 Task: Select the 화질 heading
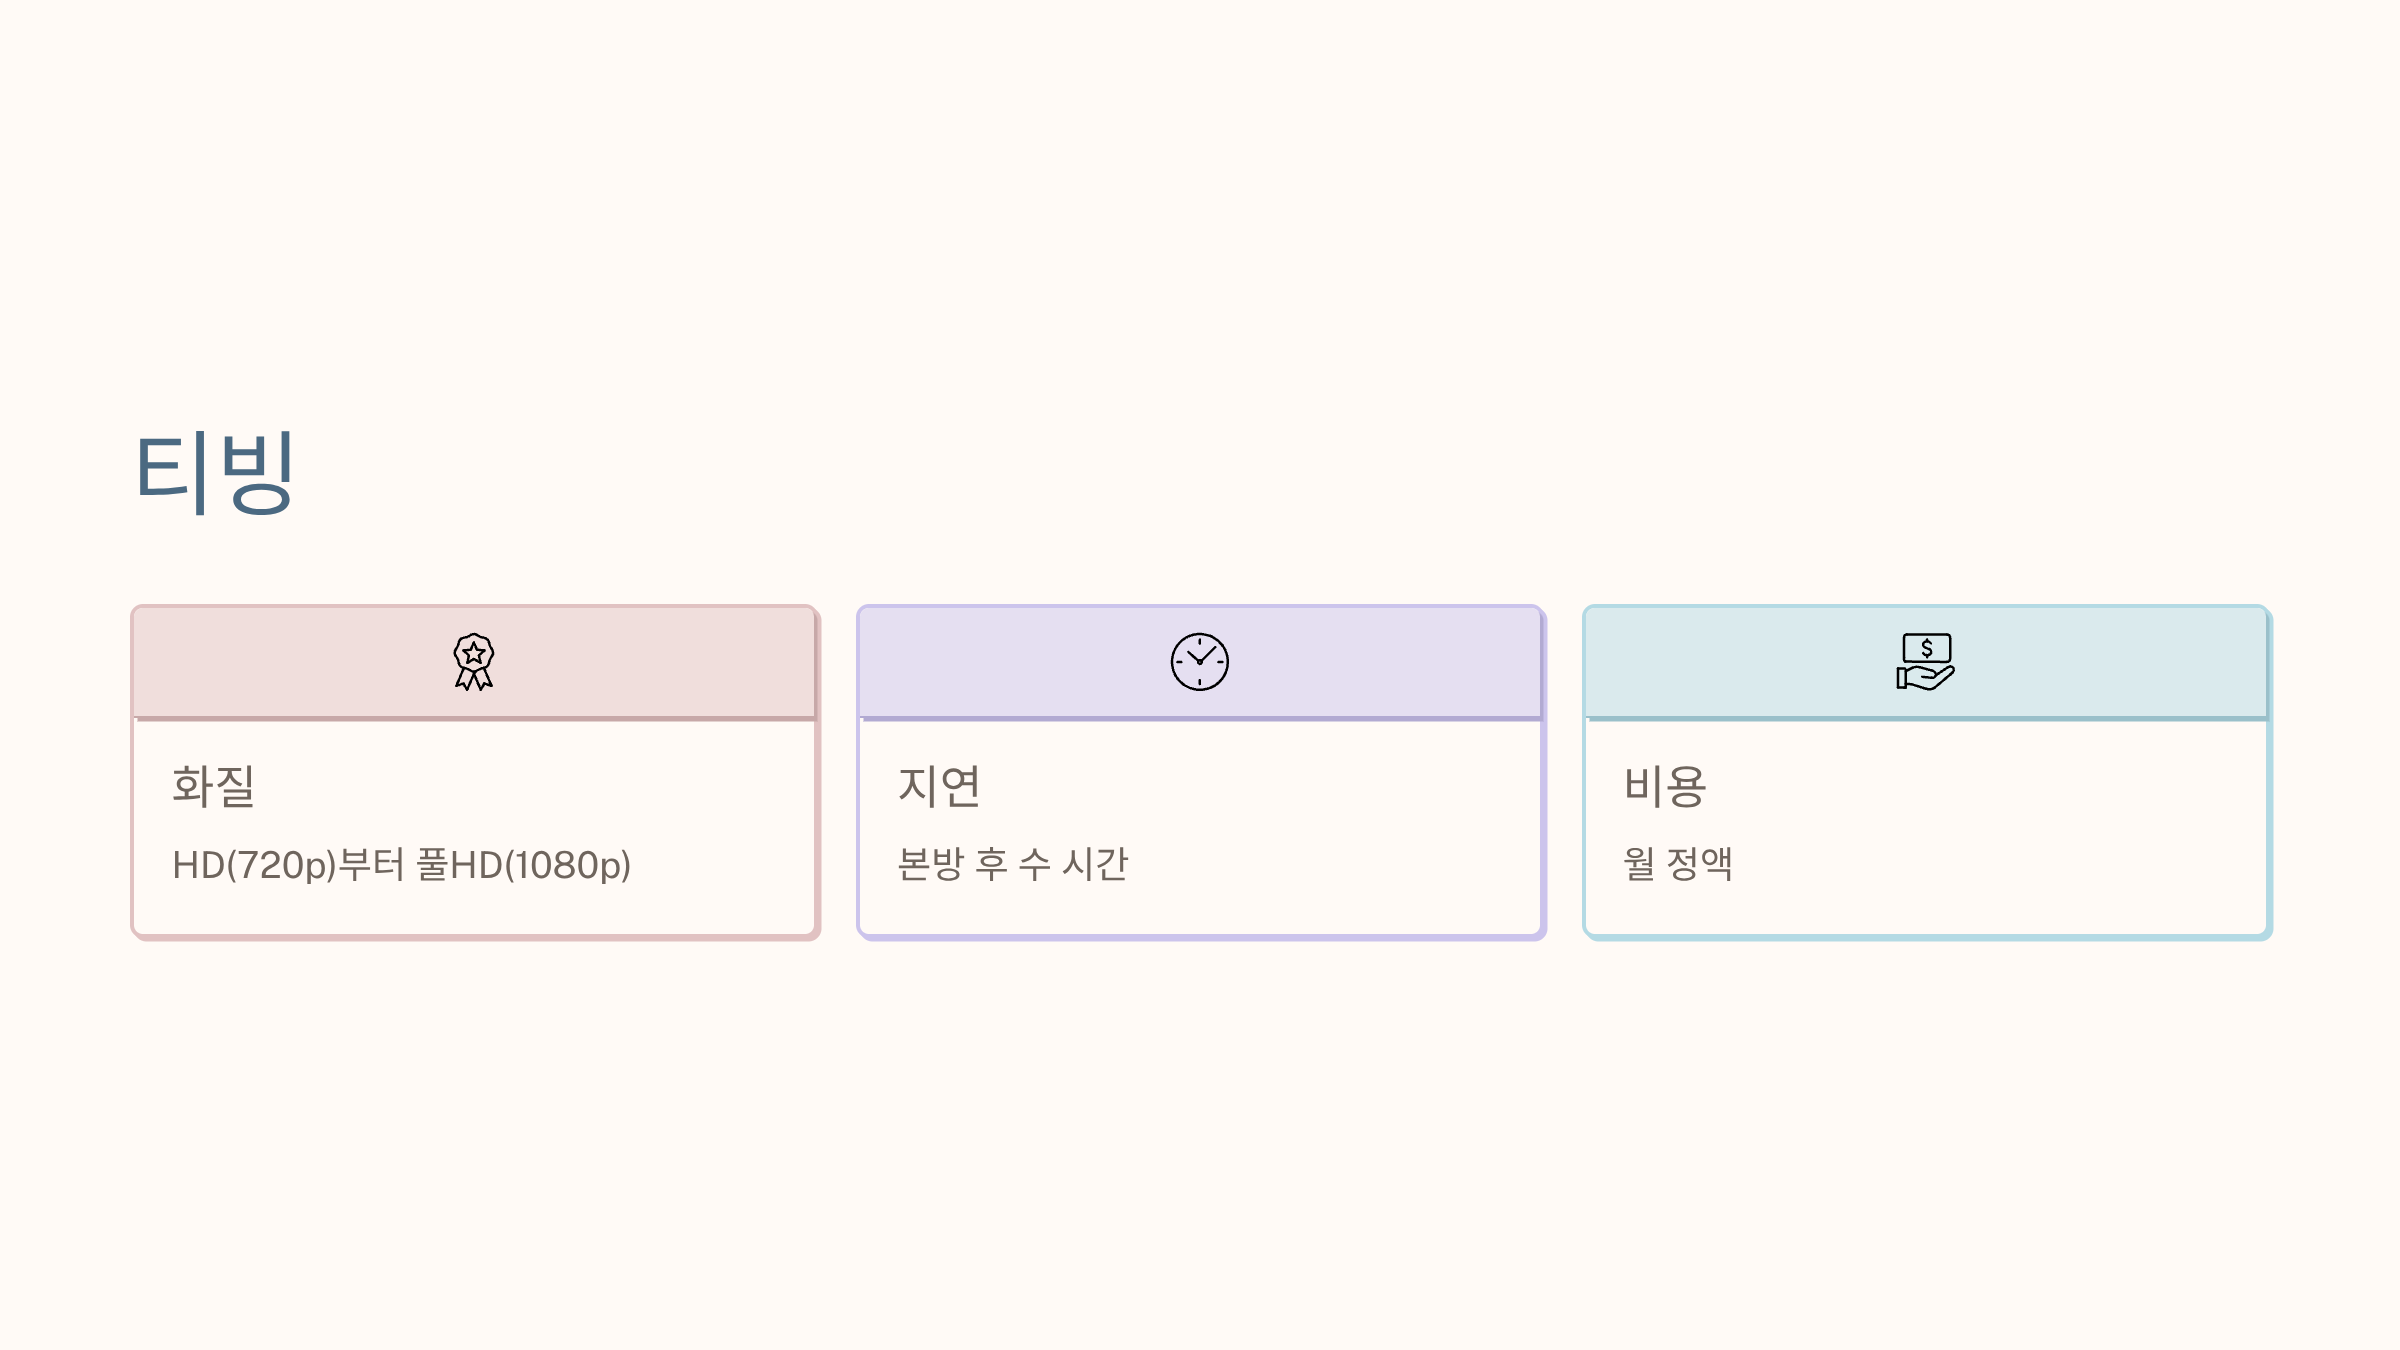coord(213,786)
